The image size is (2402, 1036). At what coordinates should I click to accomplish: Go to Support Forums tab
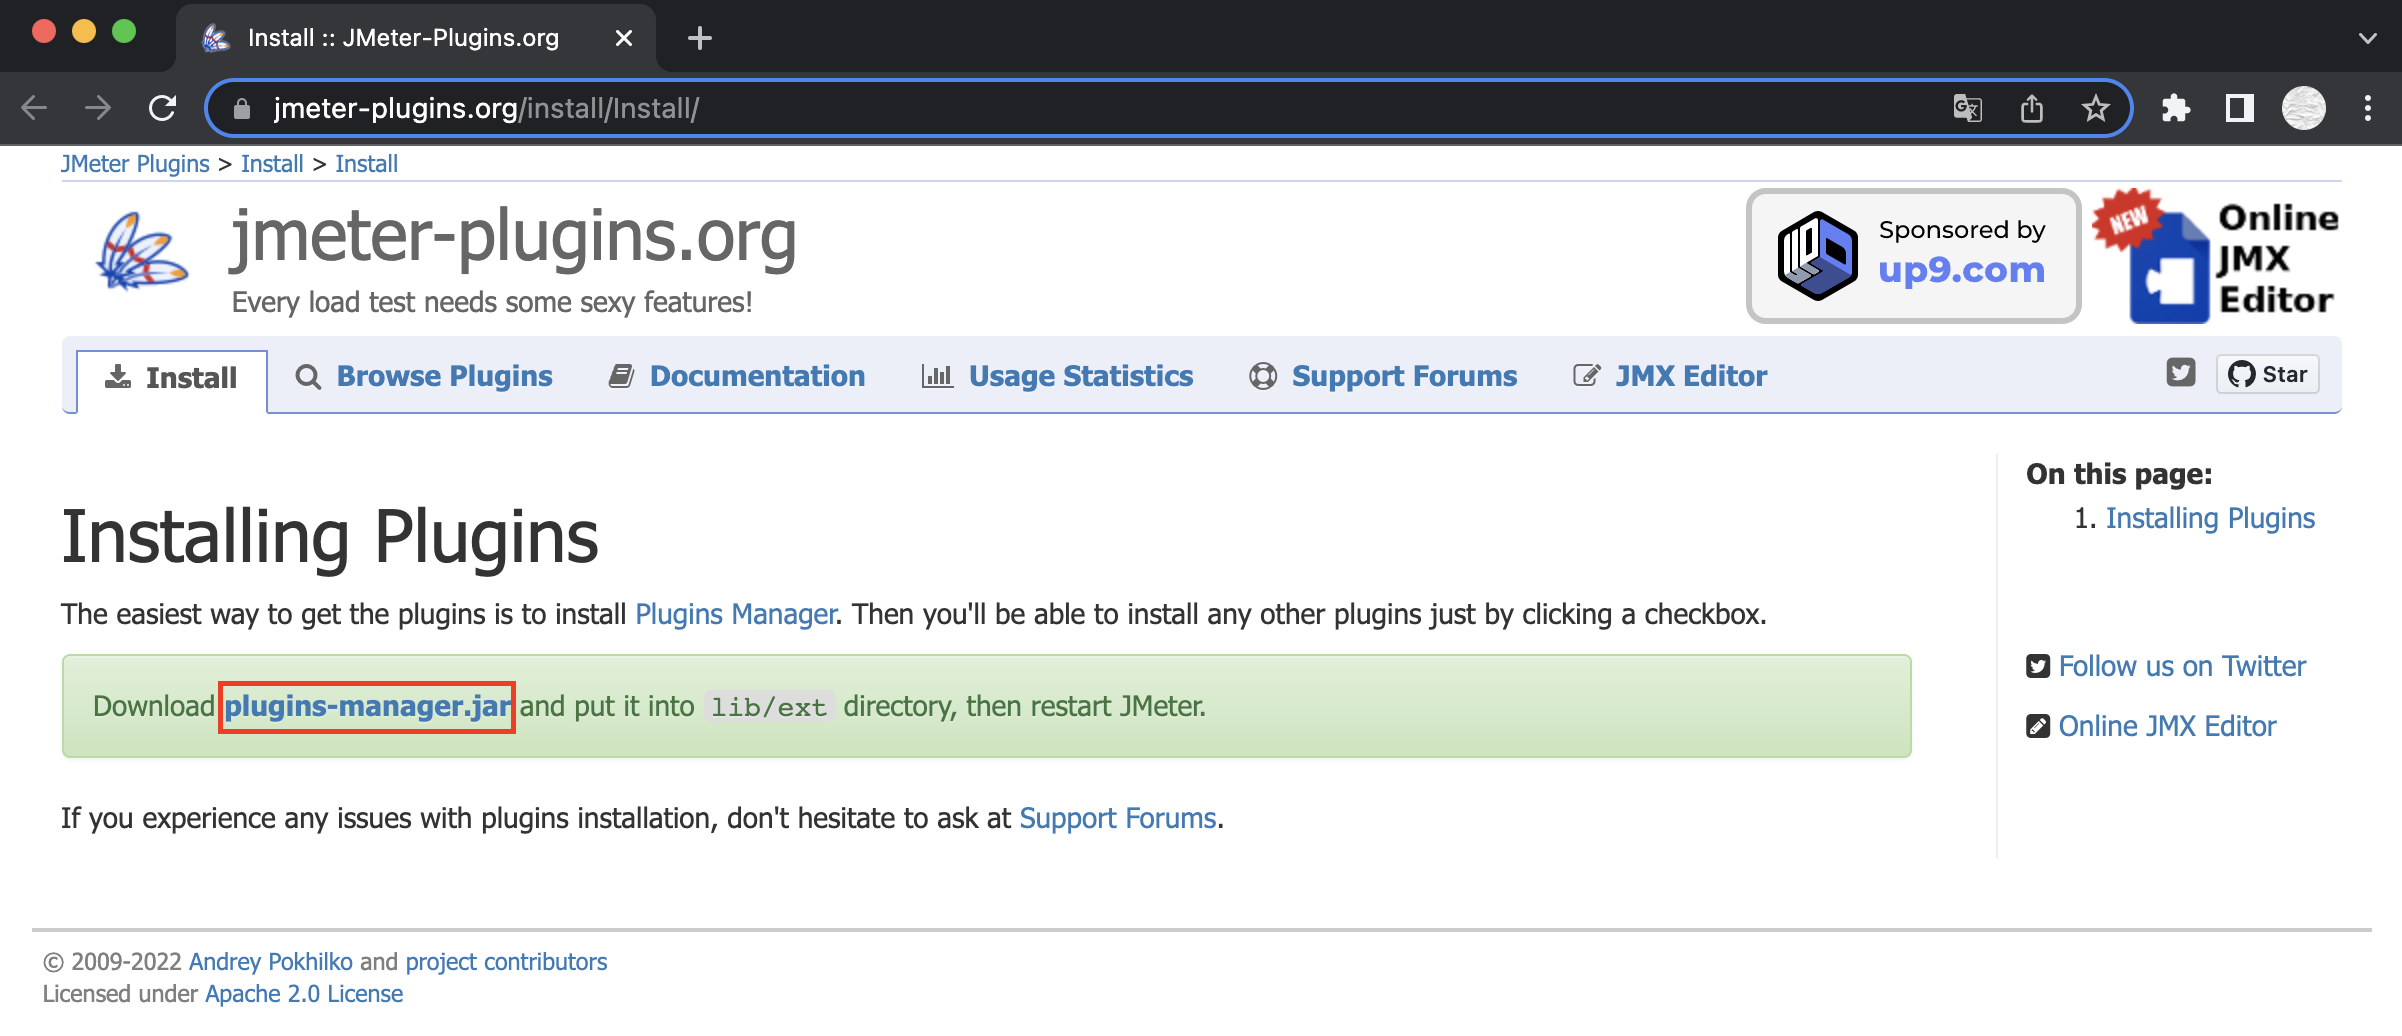coord(1383,376)
